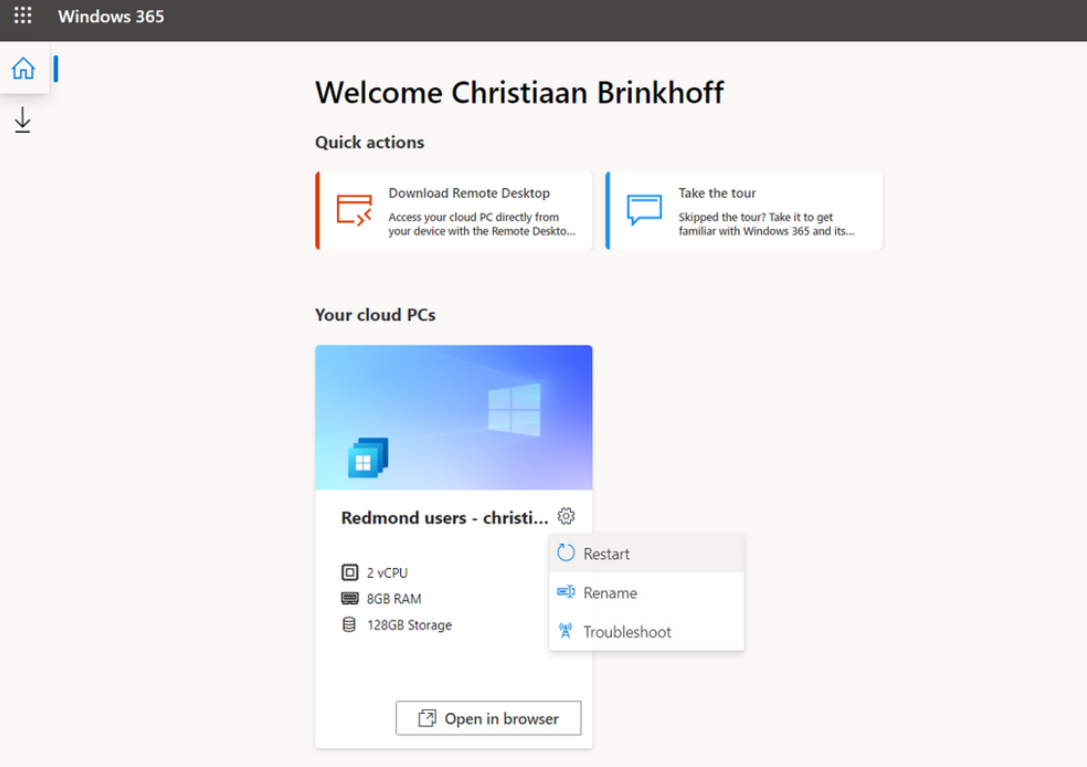Click the Troubleshoot antenna icon
This screenshot has width=1087, height=767.
566,632
